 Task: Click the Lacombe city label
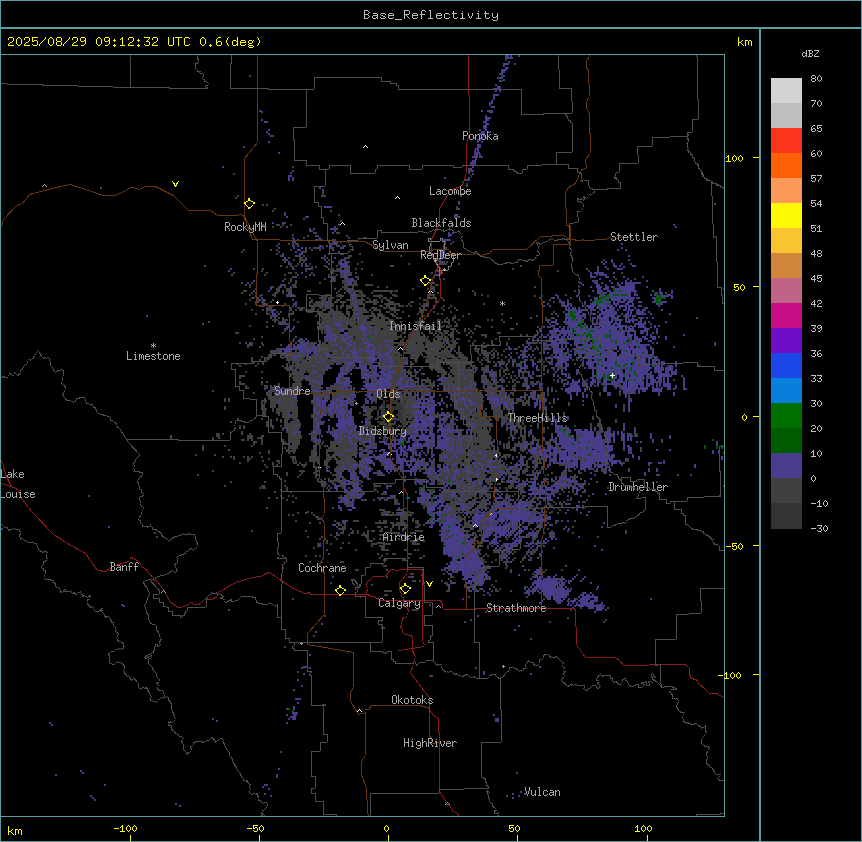tap(450, 191)
